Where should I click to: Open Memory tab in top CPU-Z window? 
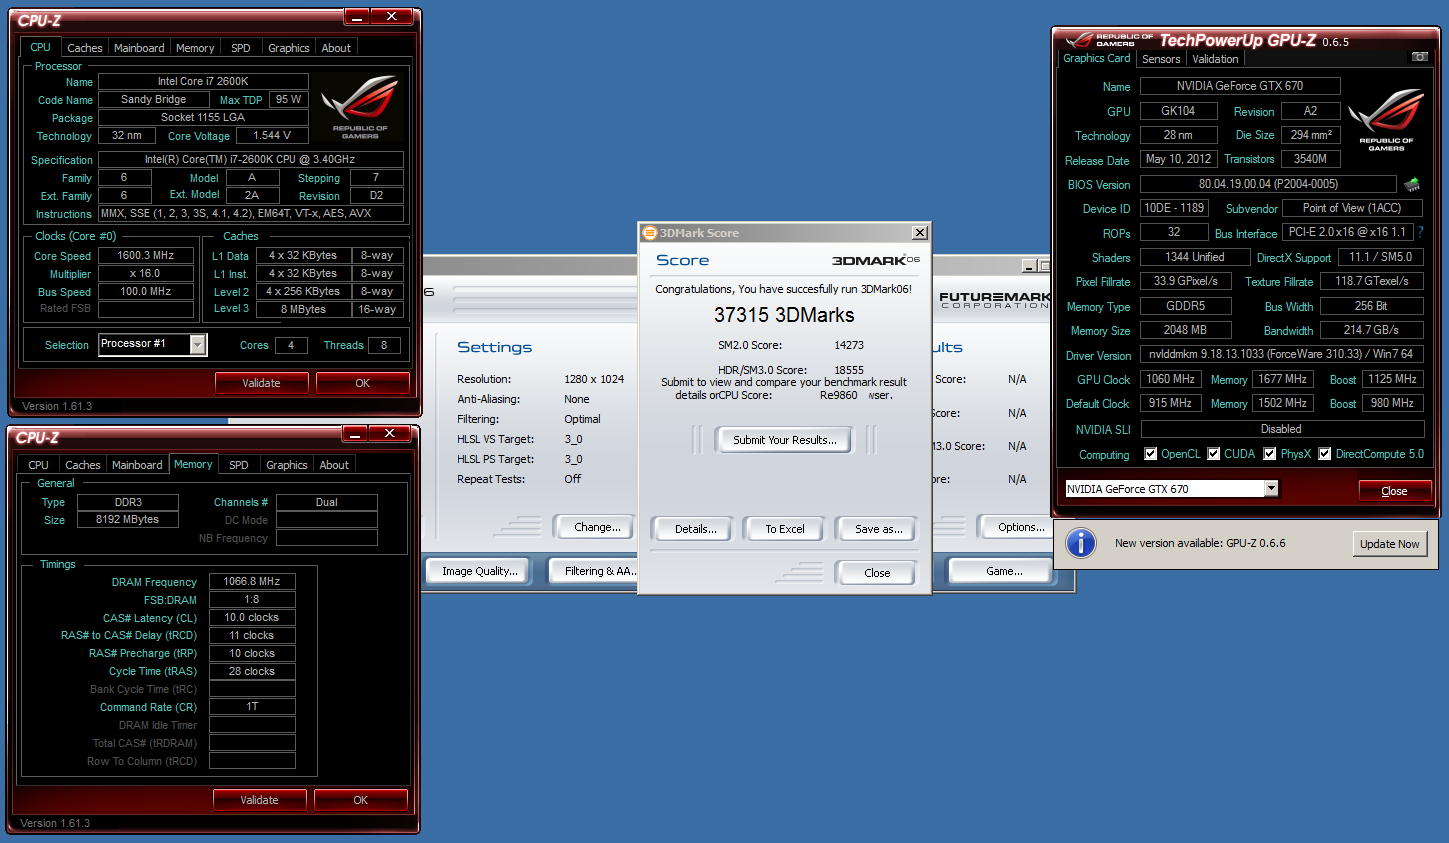(195, 48)
